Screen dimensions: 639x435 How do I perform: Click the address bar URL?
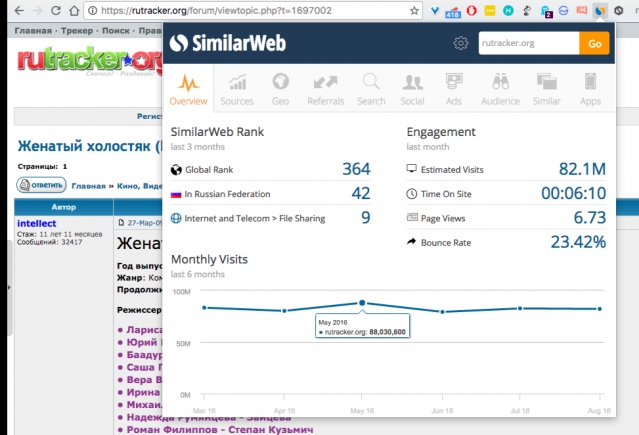(x=216, y=11)
